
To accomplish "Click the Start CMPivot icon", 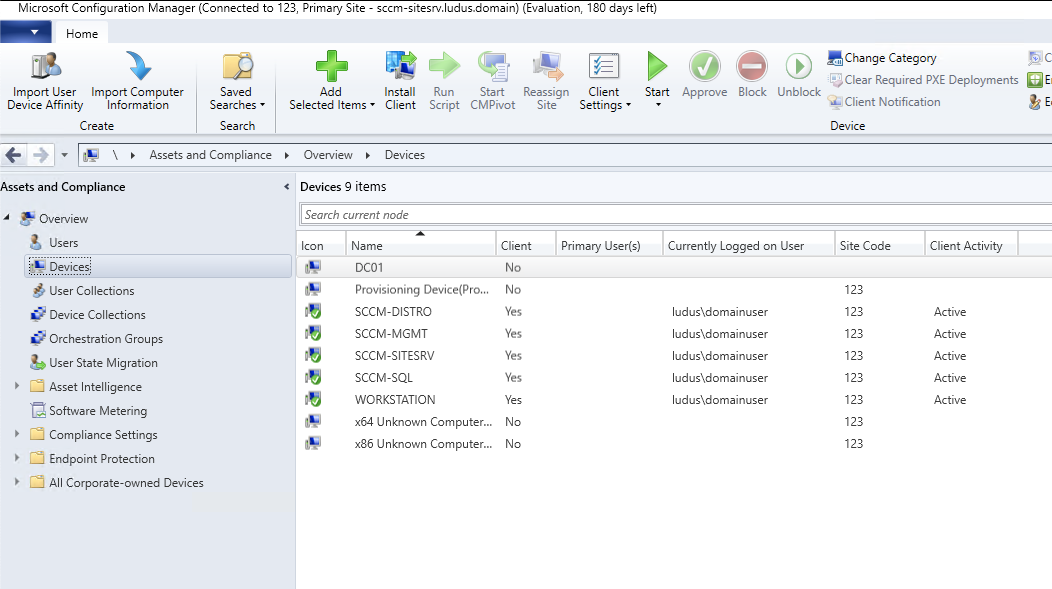I will tap(492, 67).
